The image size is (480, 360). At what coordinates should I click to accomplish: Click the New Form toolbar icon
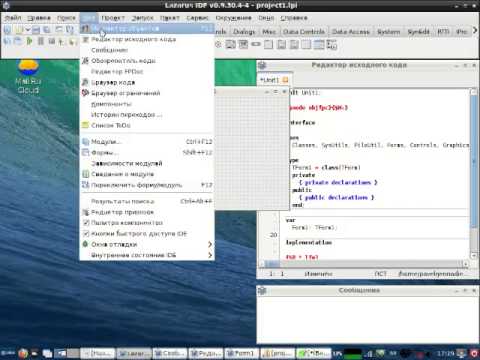pyautogui.click(x=59, y=30)
